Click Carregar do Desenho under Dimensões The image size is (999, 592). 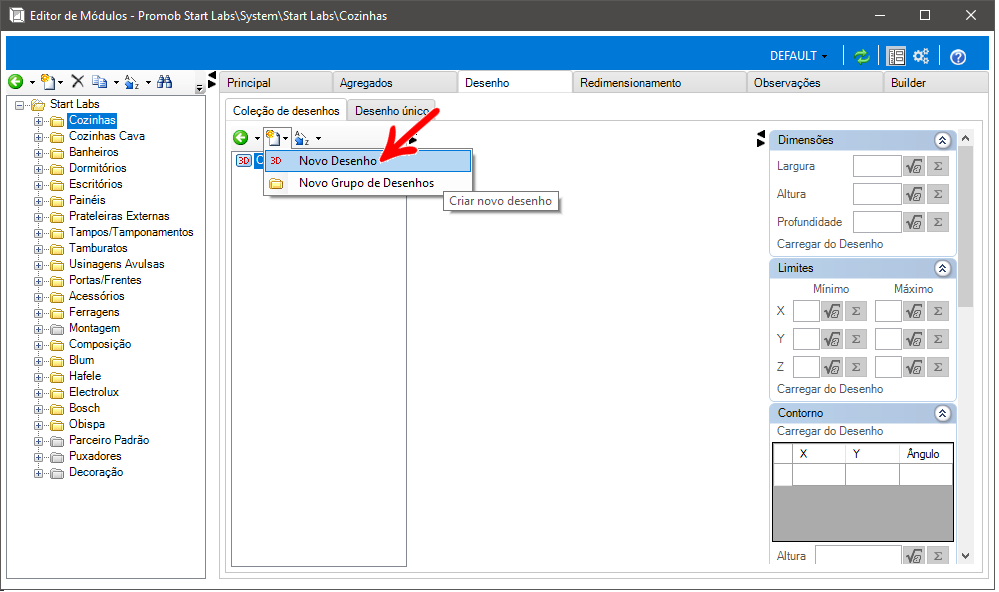[830, 244]
